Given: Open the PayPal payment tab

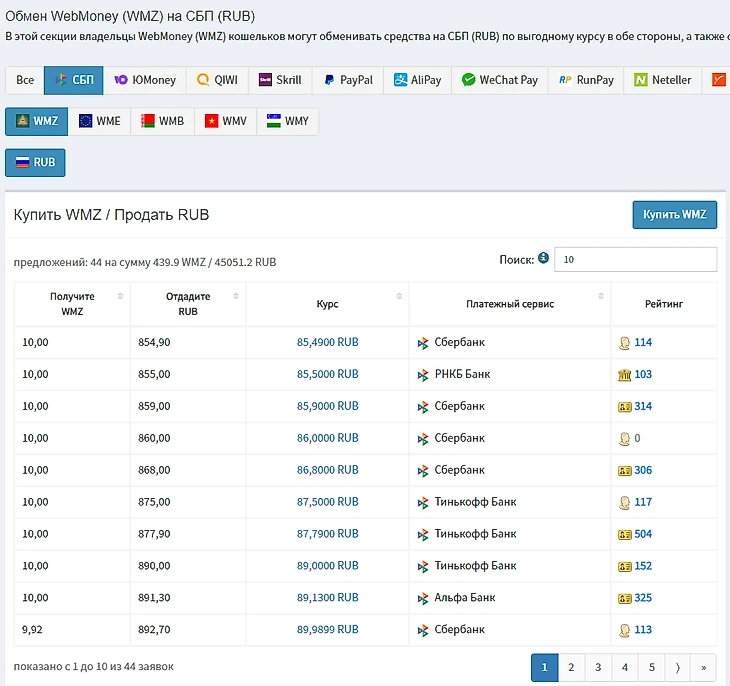Looking at the screenshot, I should click(x=347, y=80).
